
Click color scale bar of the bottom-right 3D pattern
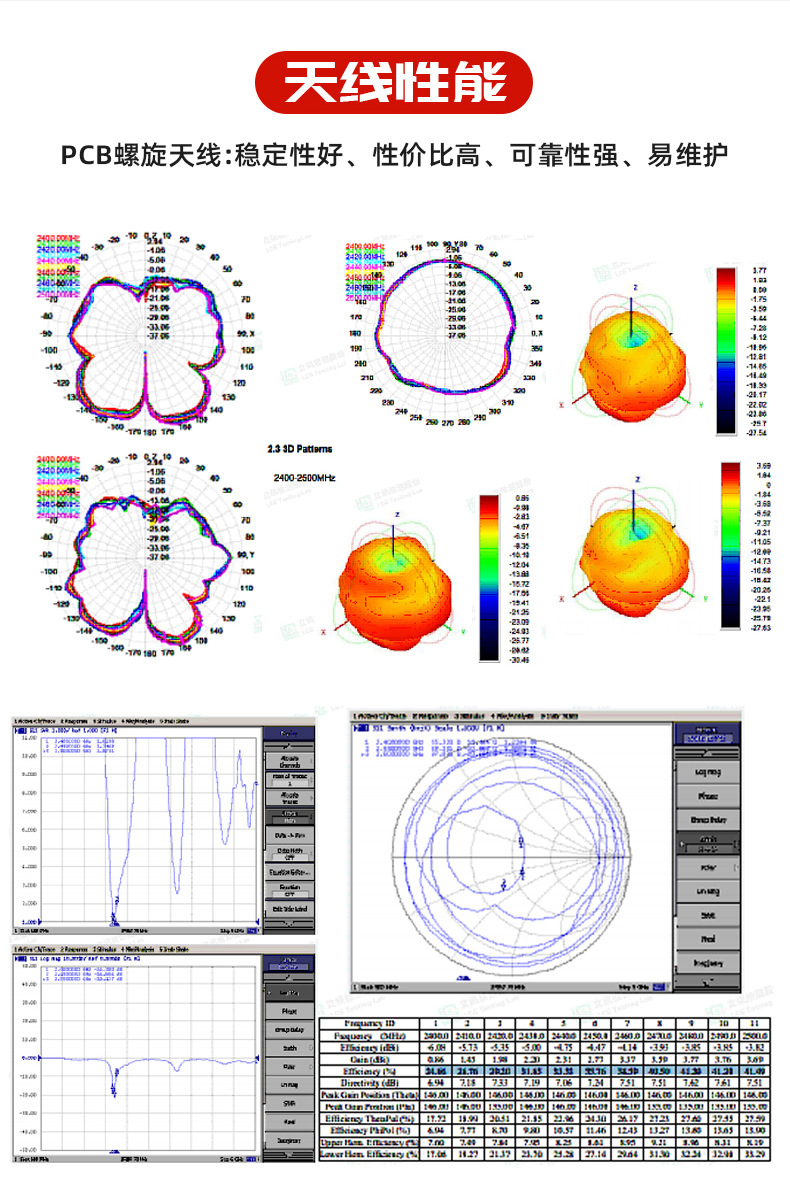[731, 545]
